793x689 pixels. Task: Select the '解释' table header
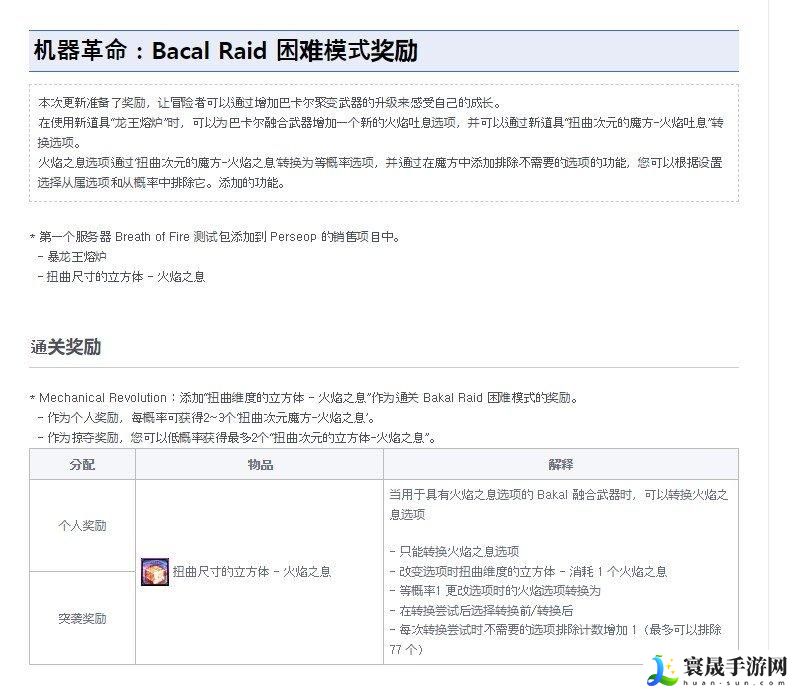coord(561,464)
